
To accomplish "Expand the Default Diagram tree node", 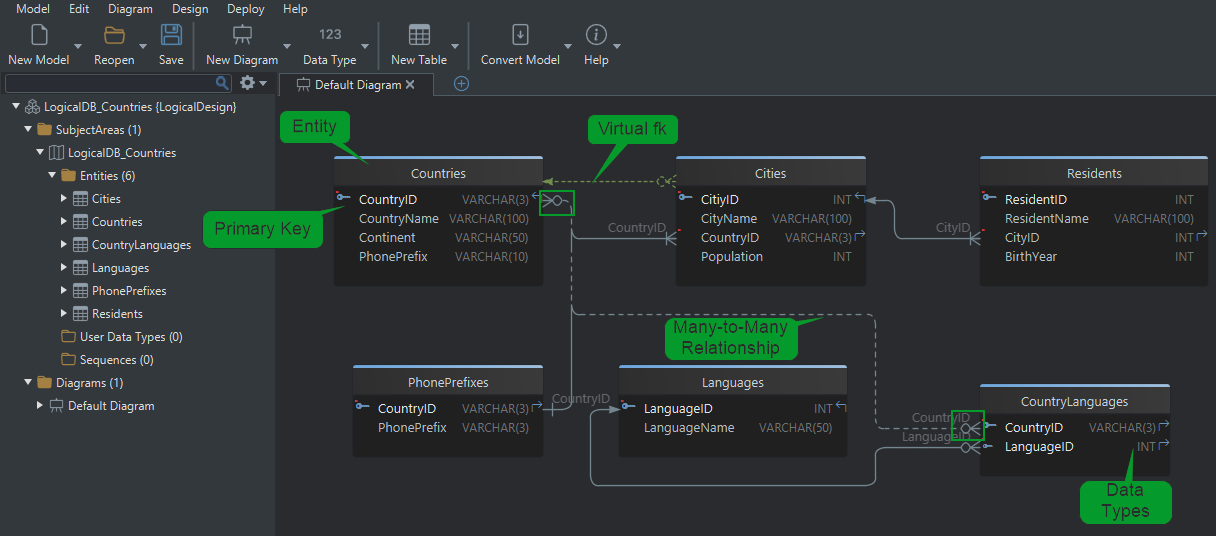I will point(40,405).
